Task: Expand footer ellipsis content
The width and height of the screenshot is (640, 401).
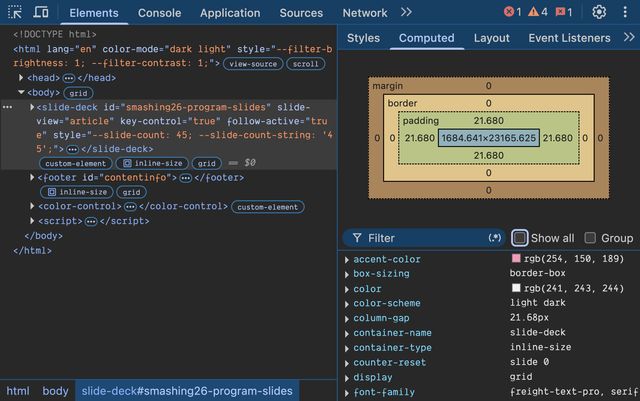Action: [x=186, y=178]
